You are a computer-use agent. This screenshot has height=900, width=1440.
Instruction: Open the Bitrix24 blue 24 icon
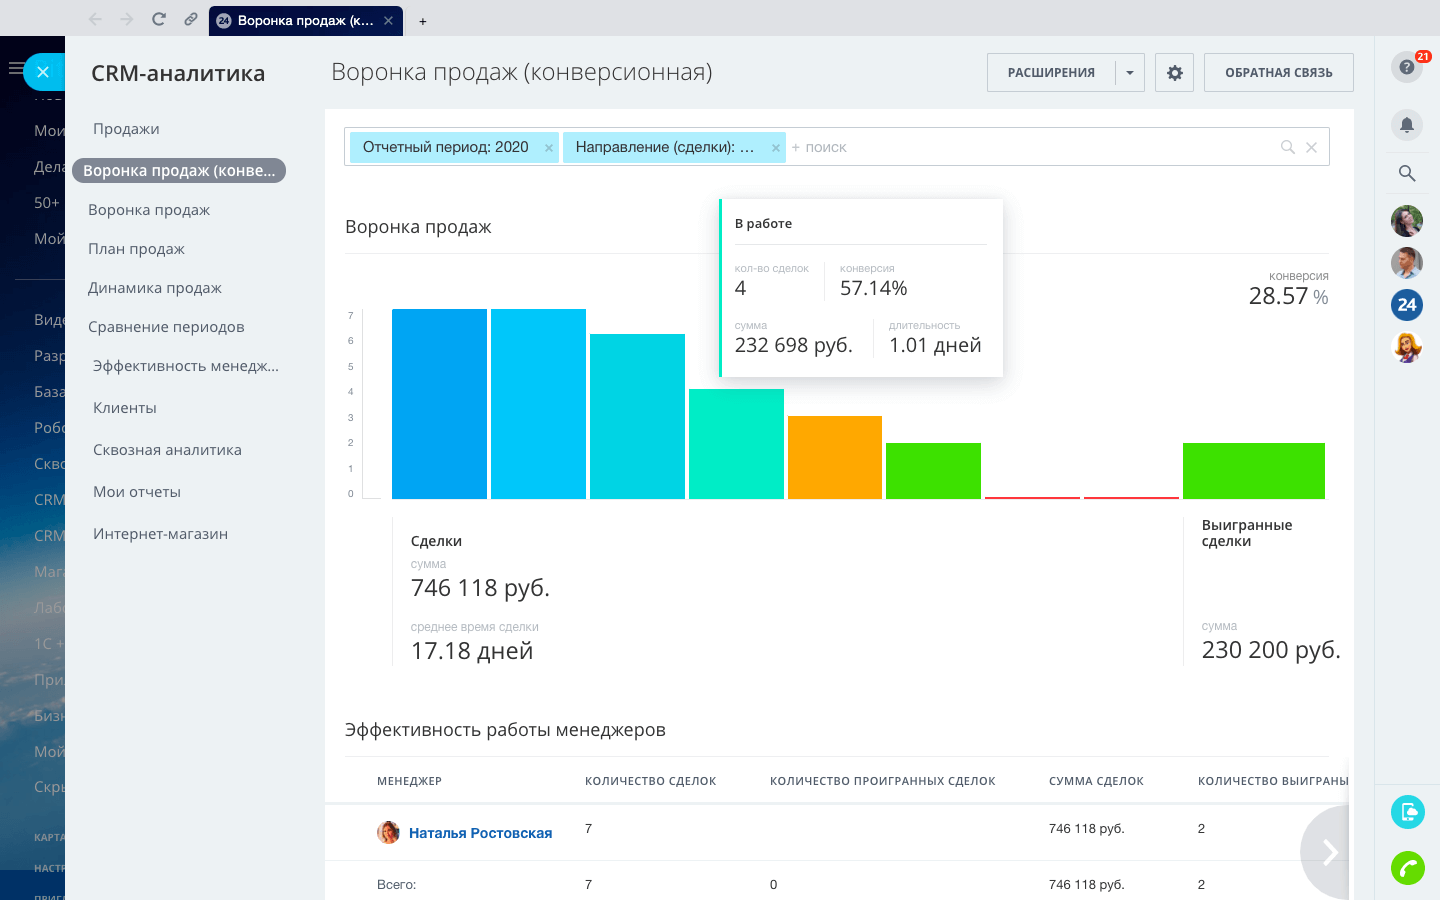click(1407, 305)
